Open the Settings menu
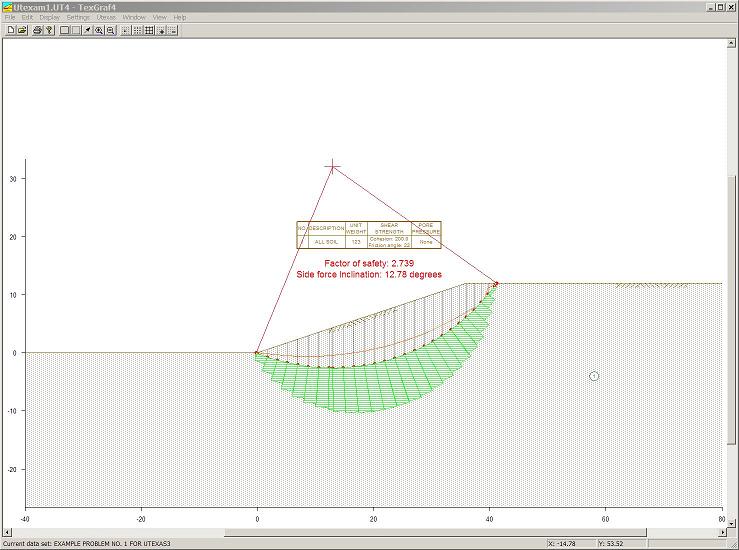The image size is (739, 550). coord(78,17)
